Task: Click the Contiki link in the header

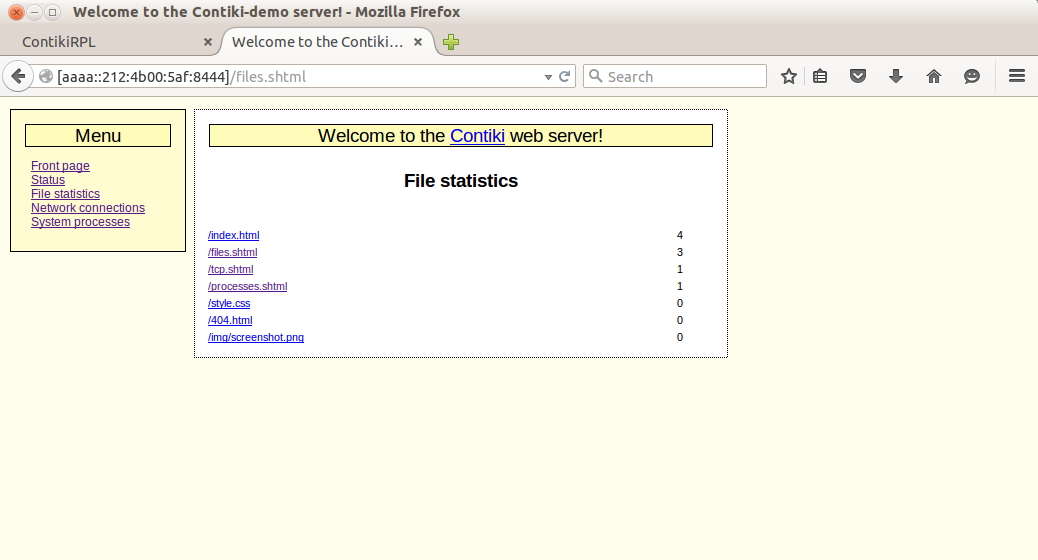Action: [x=477, y=136]
